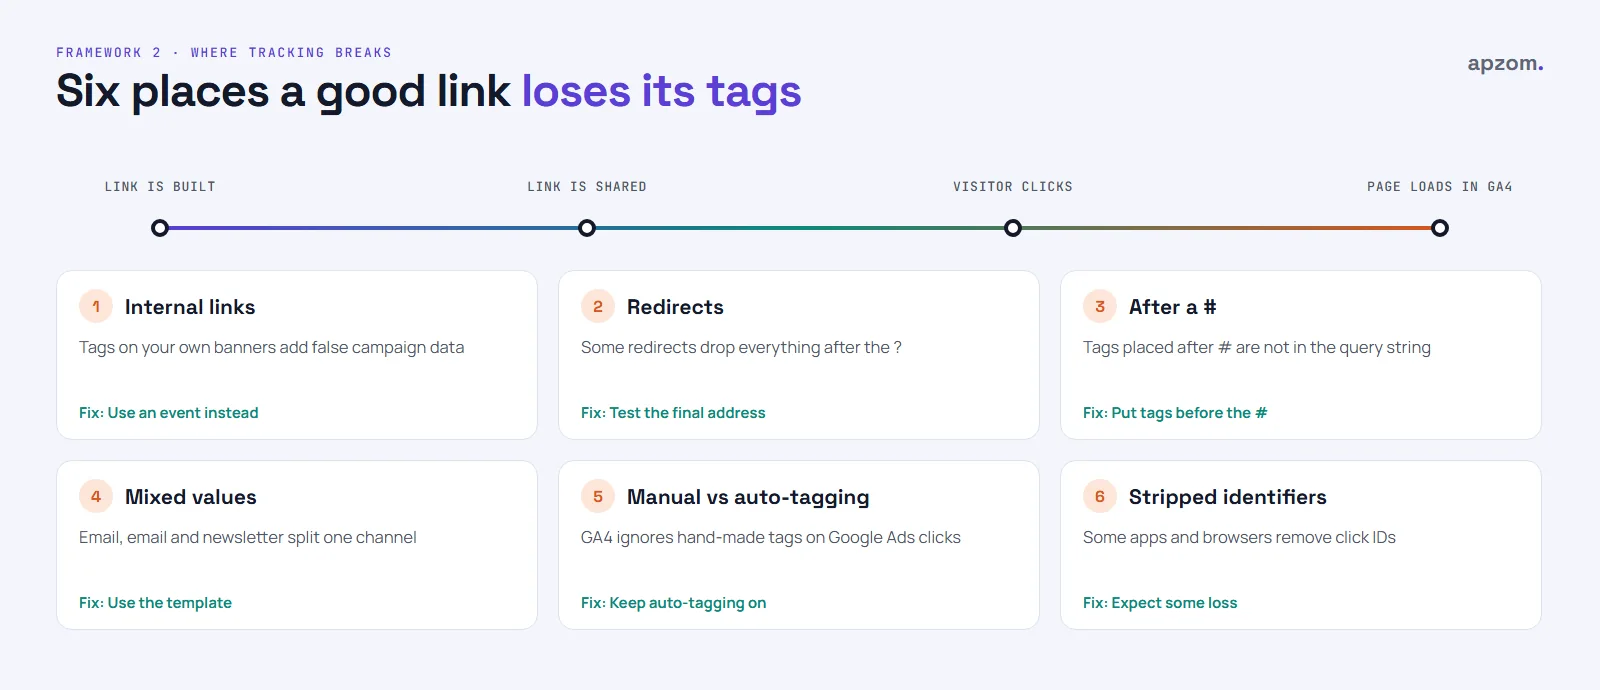The width and height of the screenshot is (1600, 690).
Task: Click the LINK IS SHARED stage label
Action: point(587,187)
